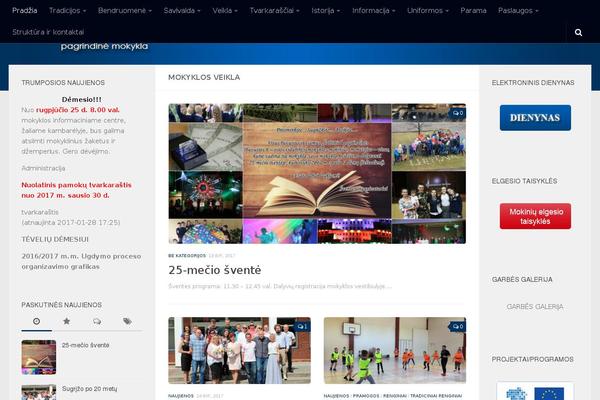Viewport: 600px width, 400px height.
Task: Select the recent posts clock tab
Action: [x=36, y=322]
